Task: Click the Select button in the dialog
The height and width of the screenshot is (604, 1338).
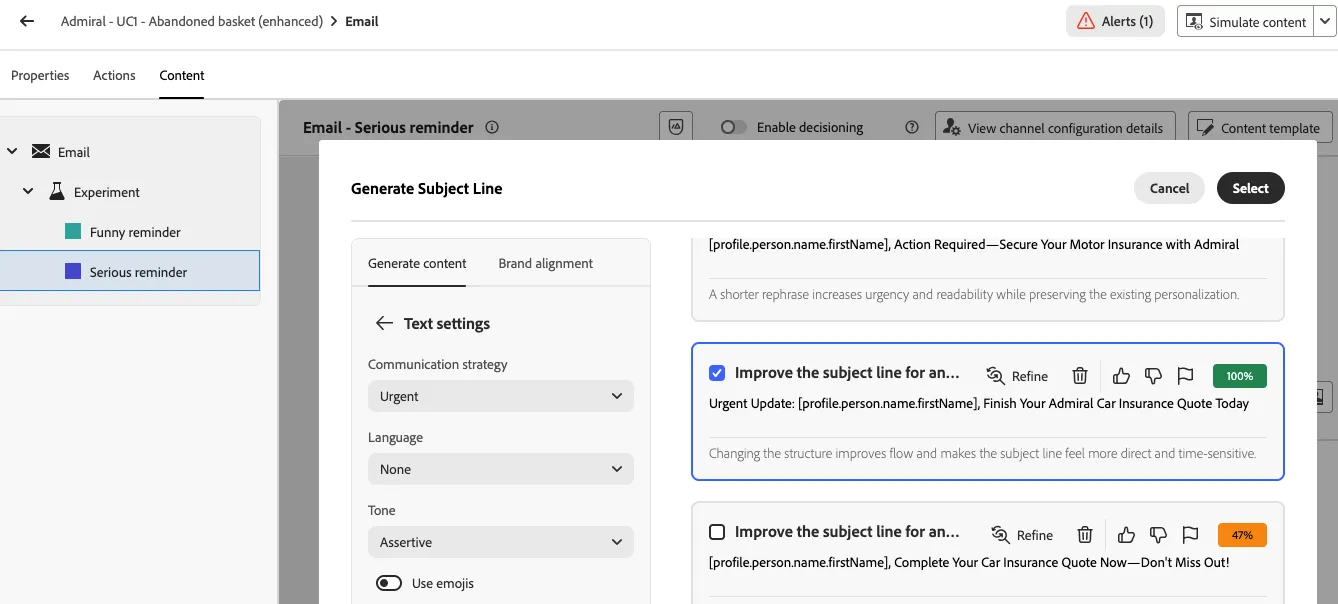Action: pos(1250,188)
